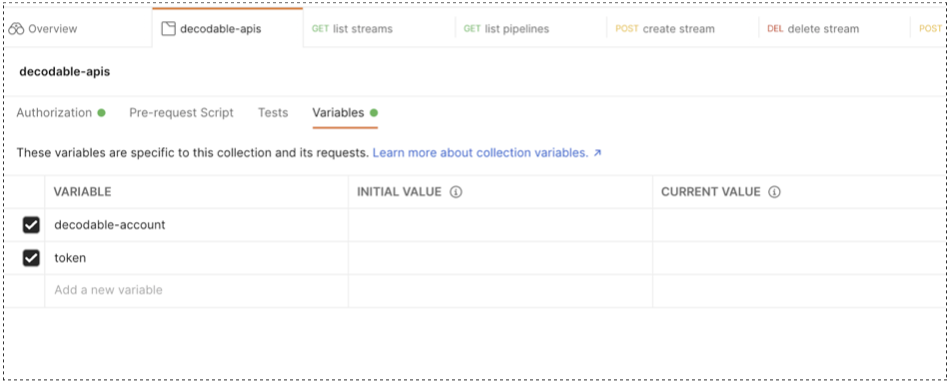The height and width of the screenshot is (384, 951).
Task: Uncheck the decodable-account variable checkbox
Action: (31, 225)
